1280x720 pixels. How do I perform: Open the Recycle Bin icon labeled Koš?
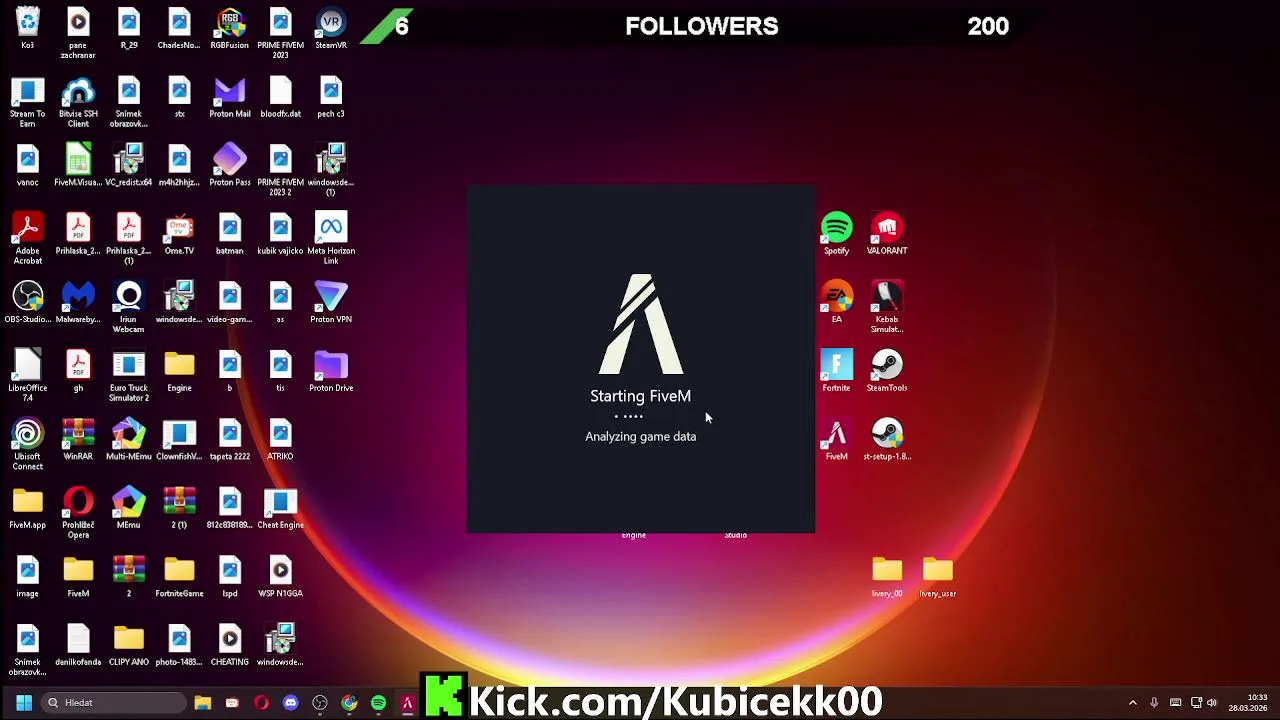click(x=28, y=28)
